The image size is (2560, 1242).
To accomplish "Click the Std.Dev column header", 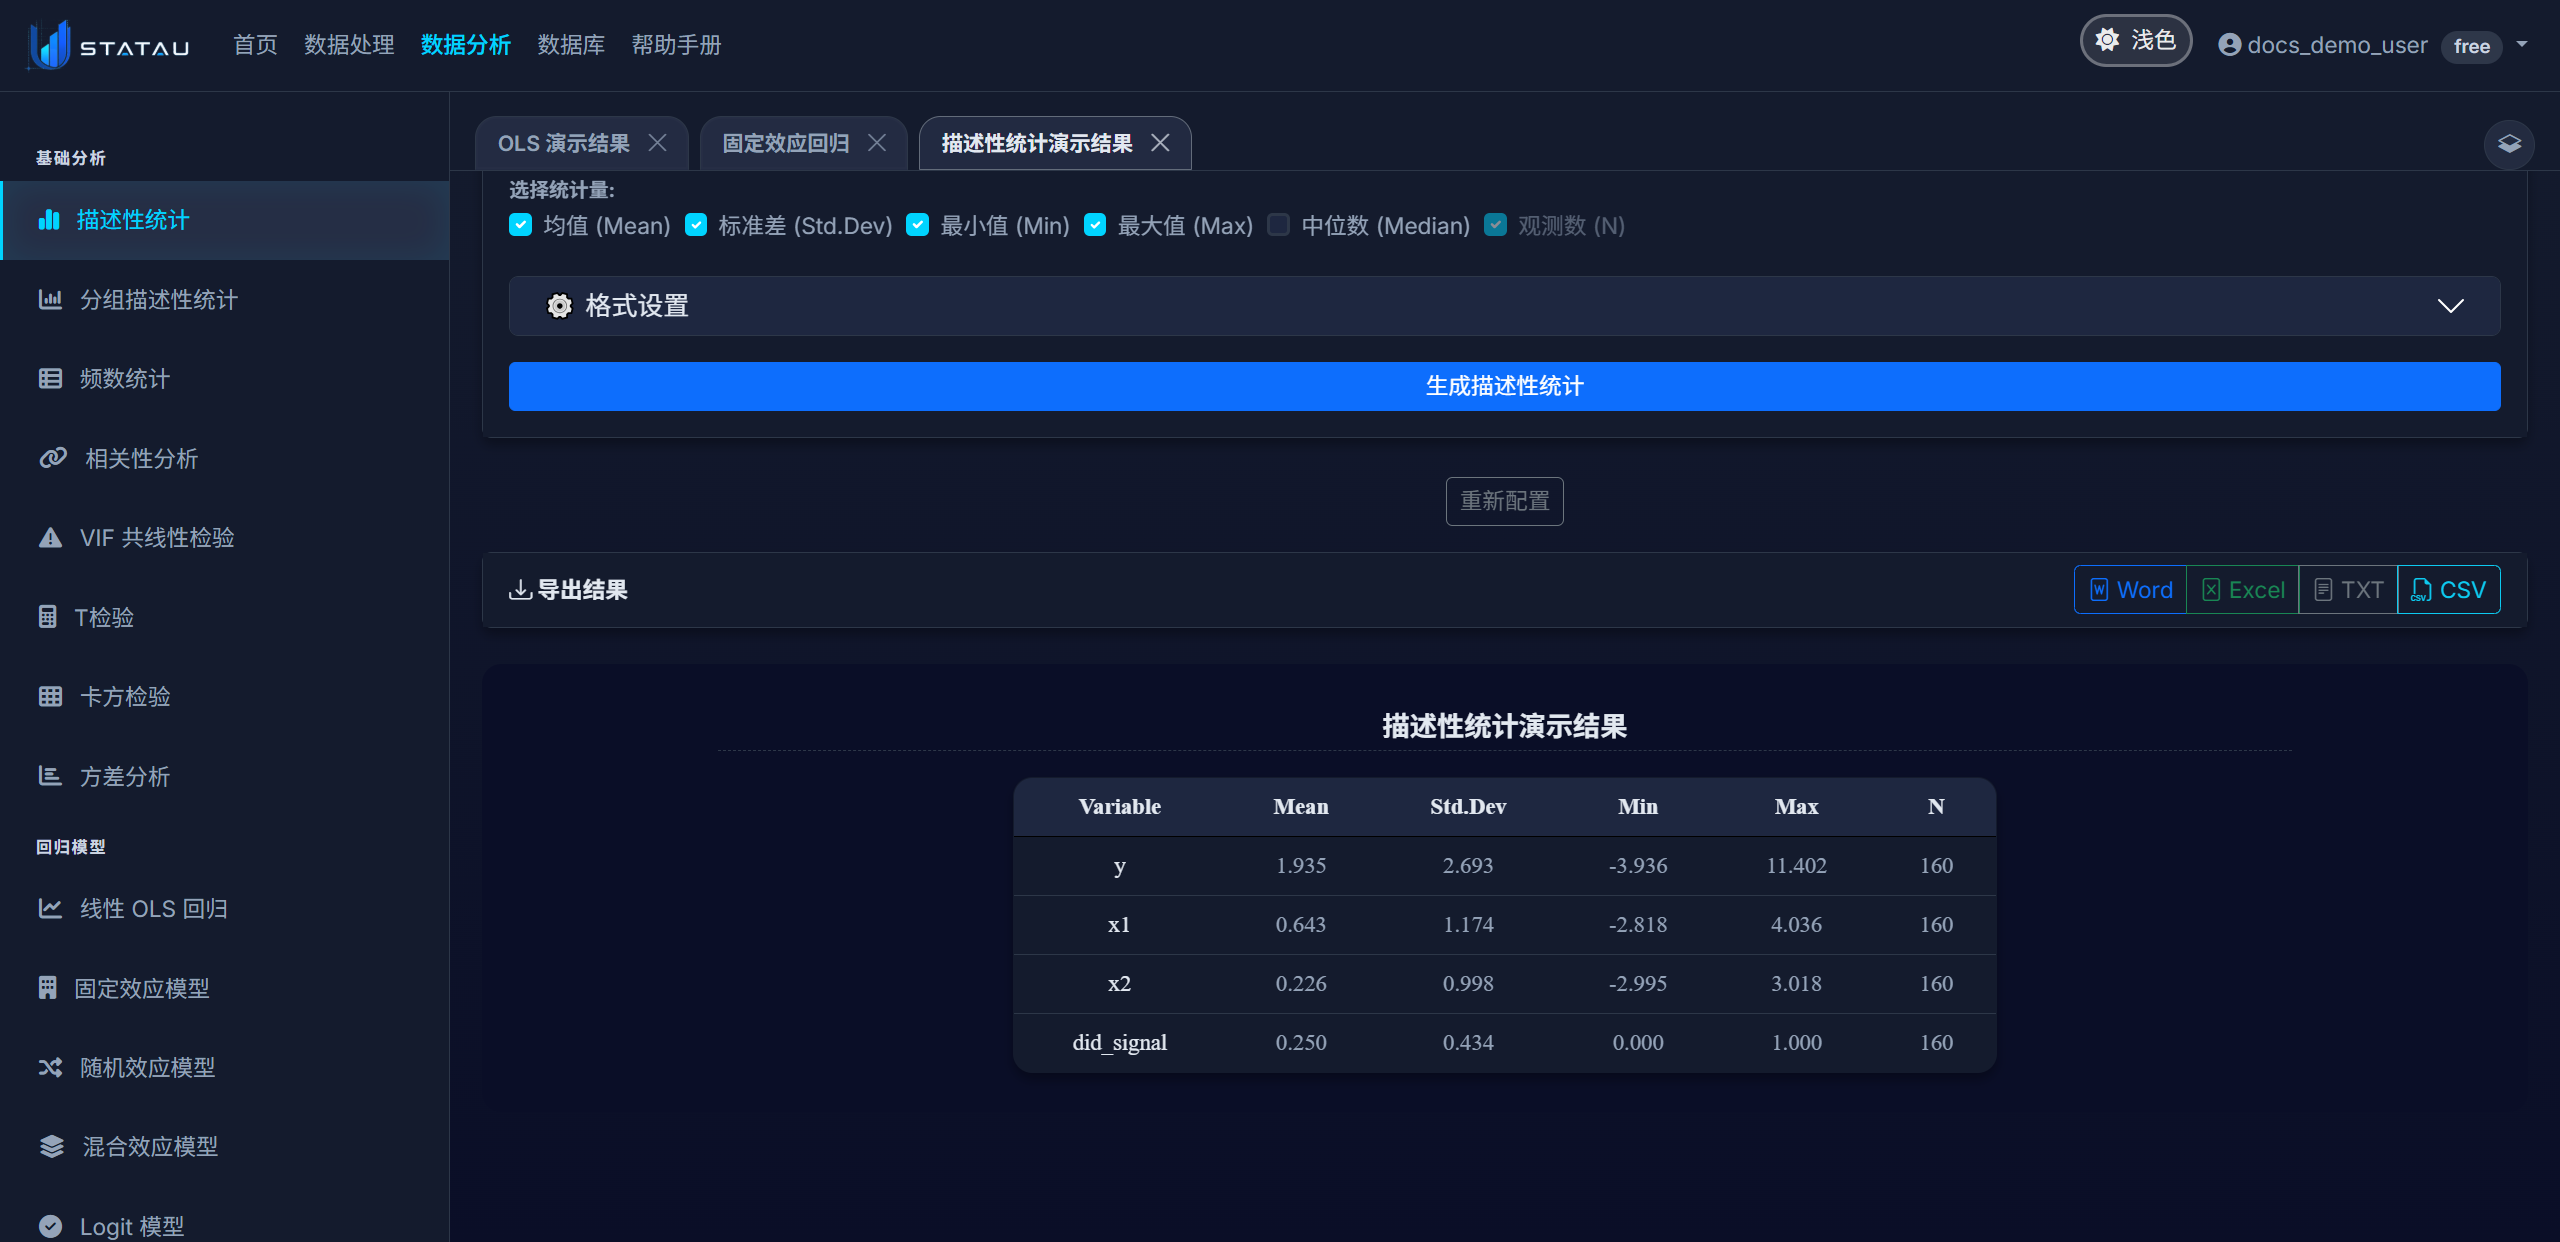I will pos(1468,807).
